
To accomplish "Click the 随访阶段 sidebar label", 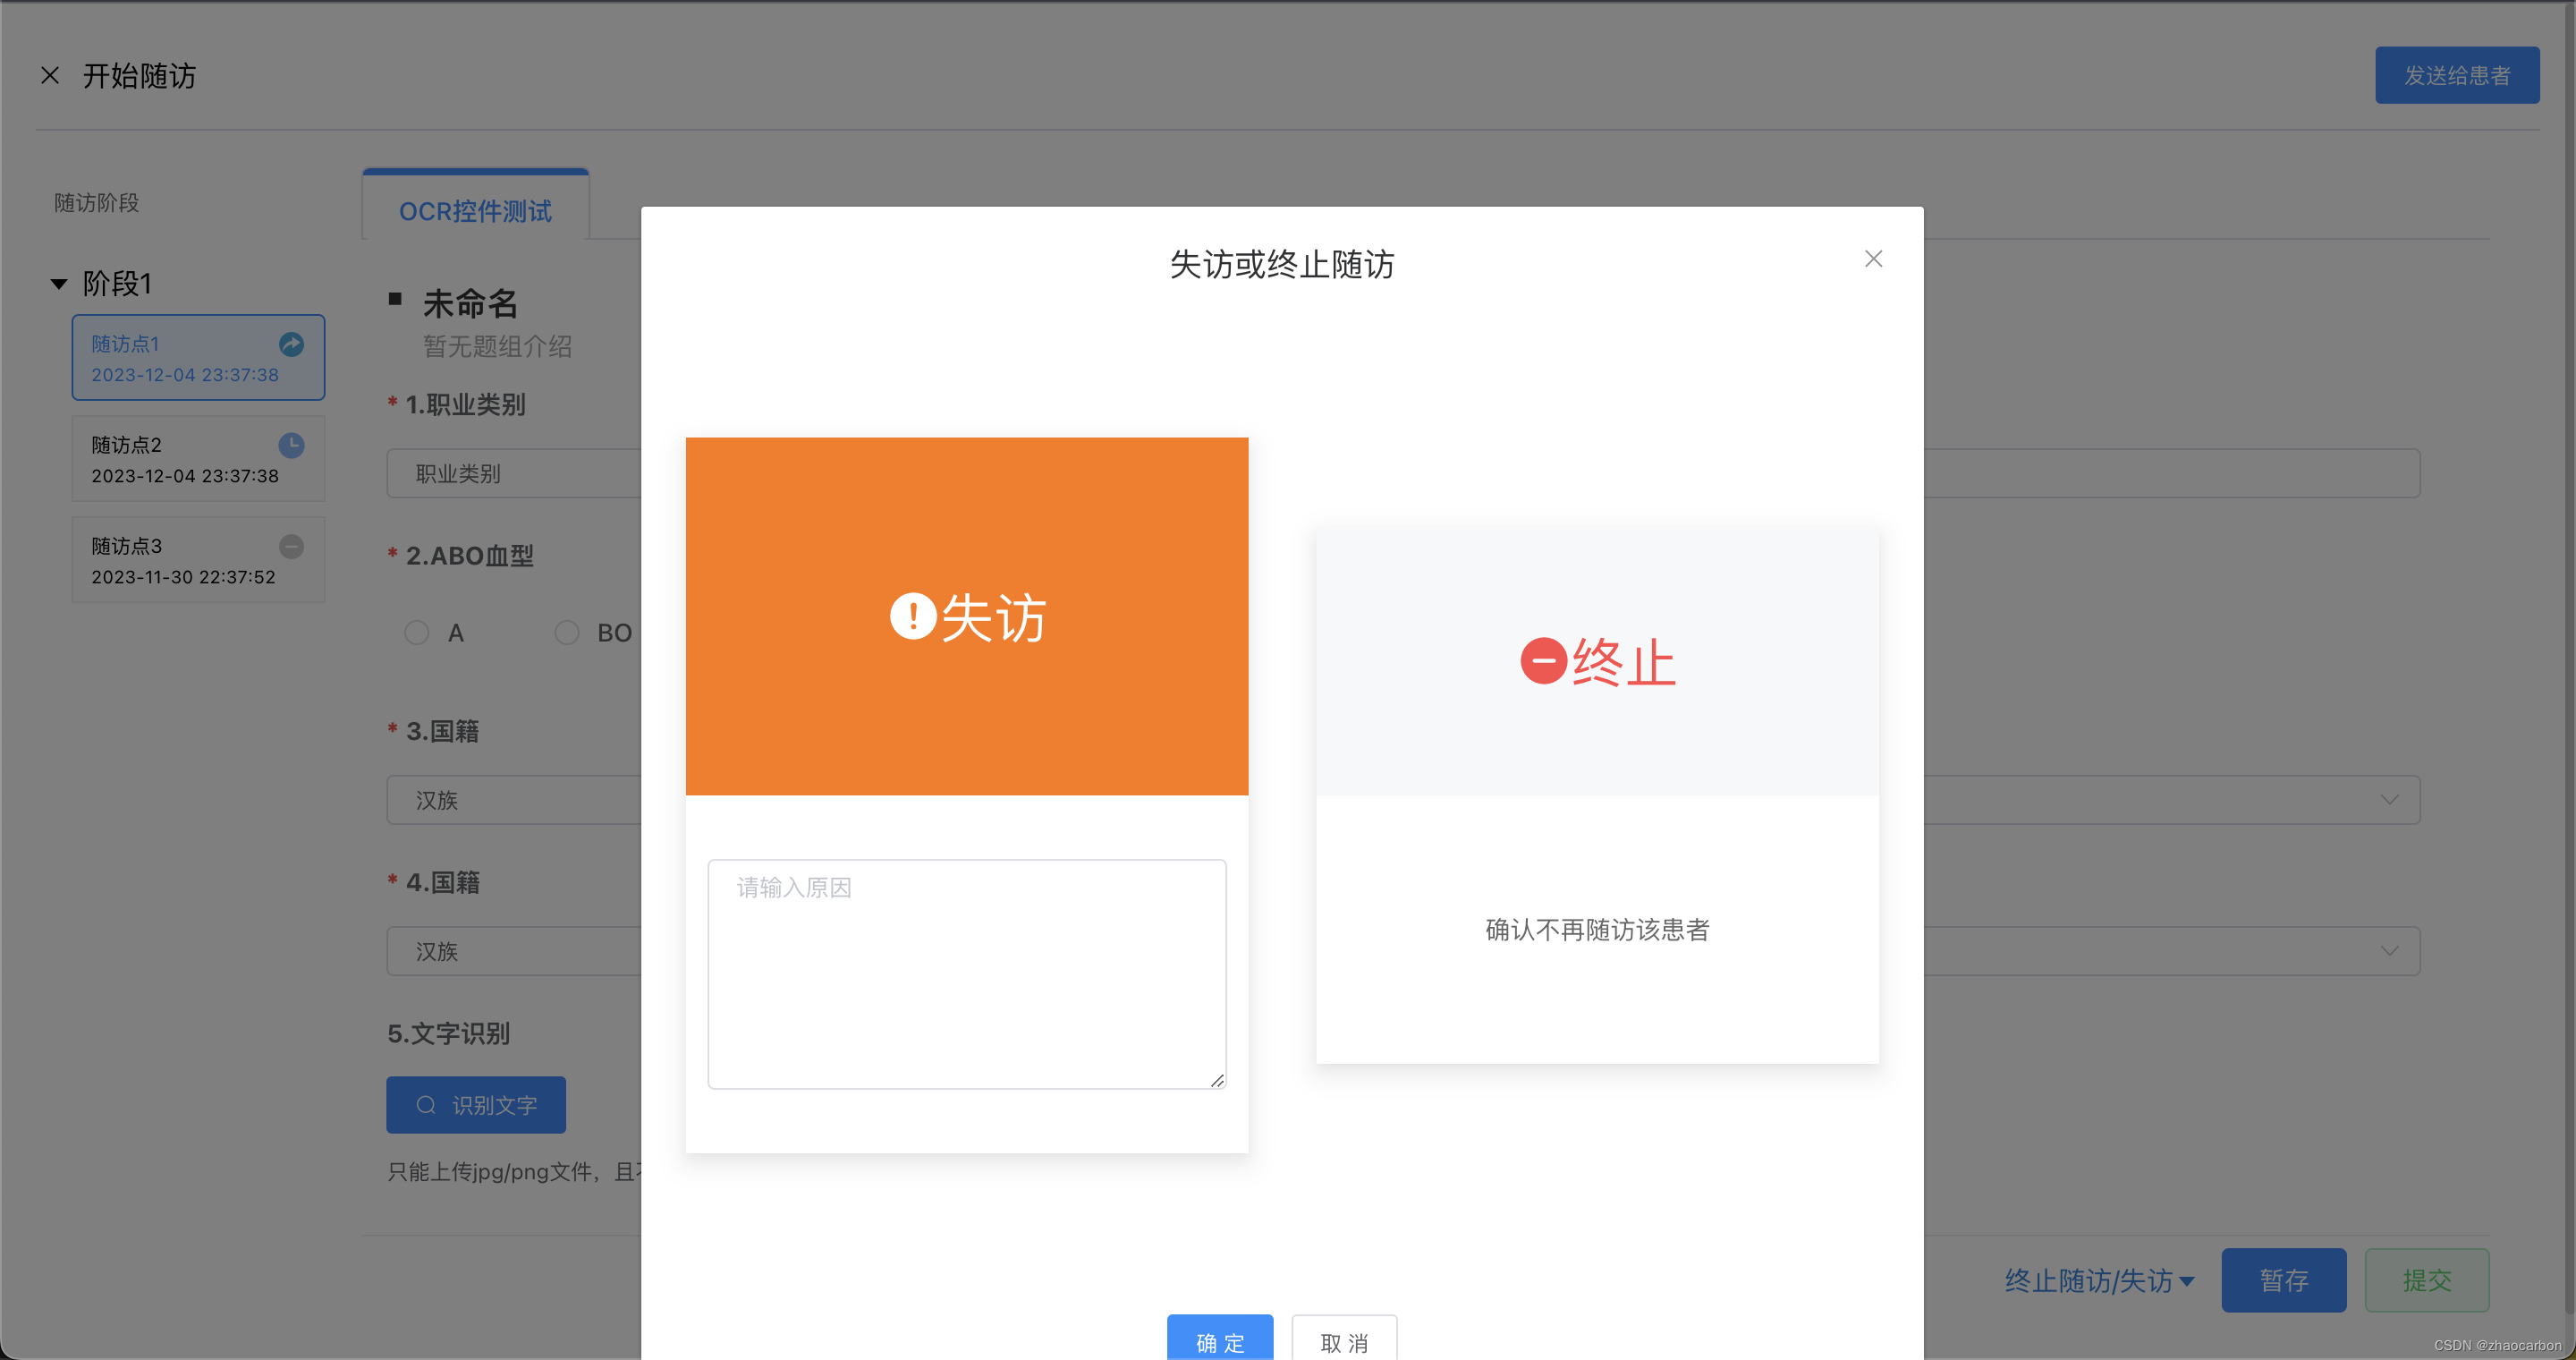I will (x=96, y=203).
